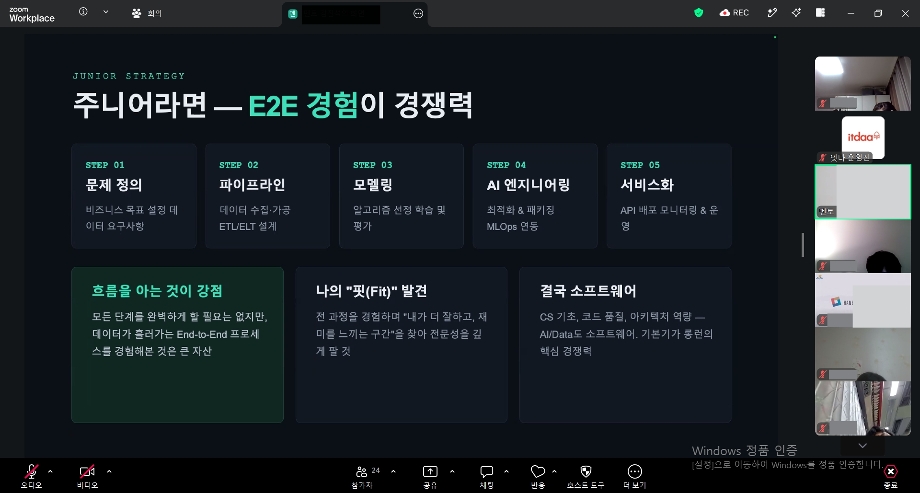Expand audio options arrow next to microphone
This screenshot has height=493, width=920.
click(50, 471)
